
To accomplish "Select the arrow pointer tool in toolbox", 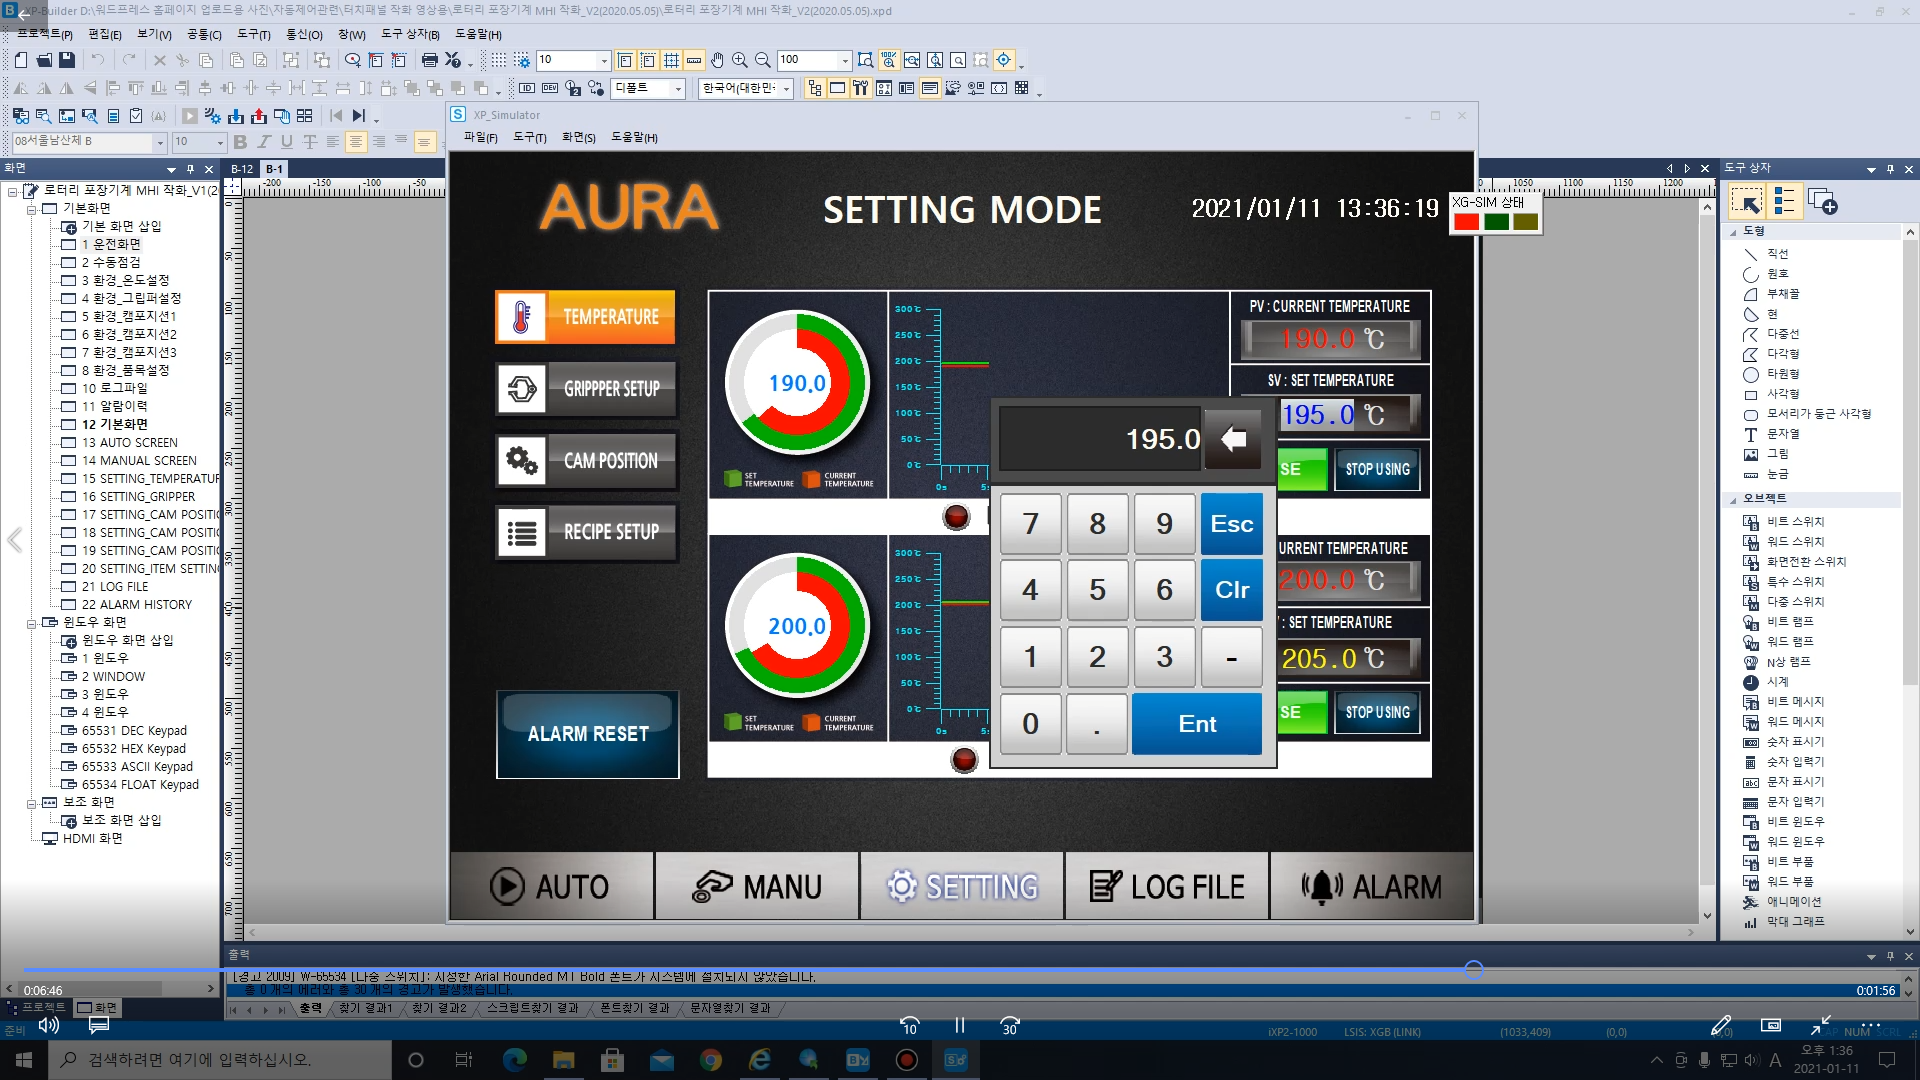I will 1747,203.
